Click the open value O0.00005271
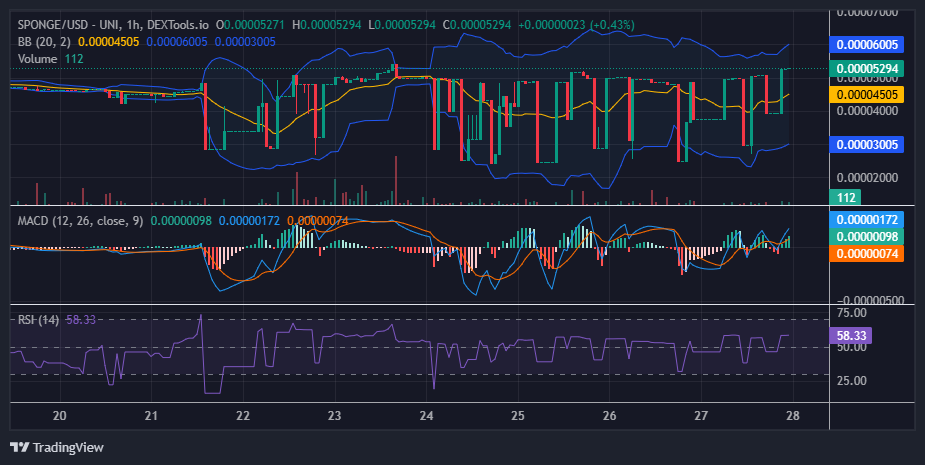 pos(250,25)
